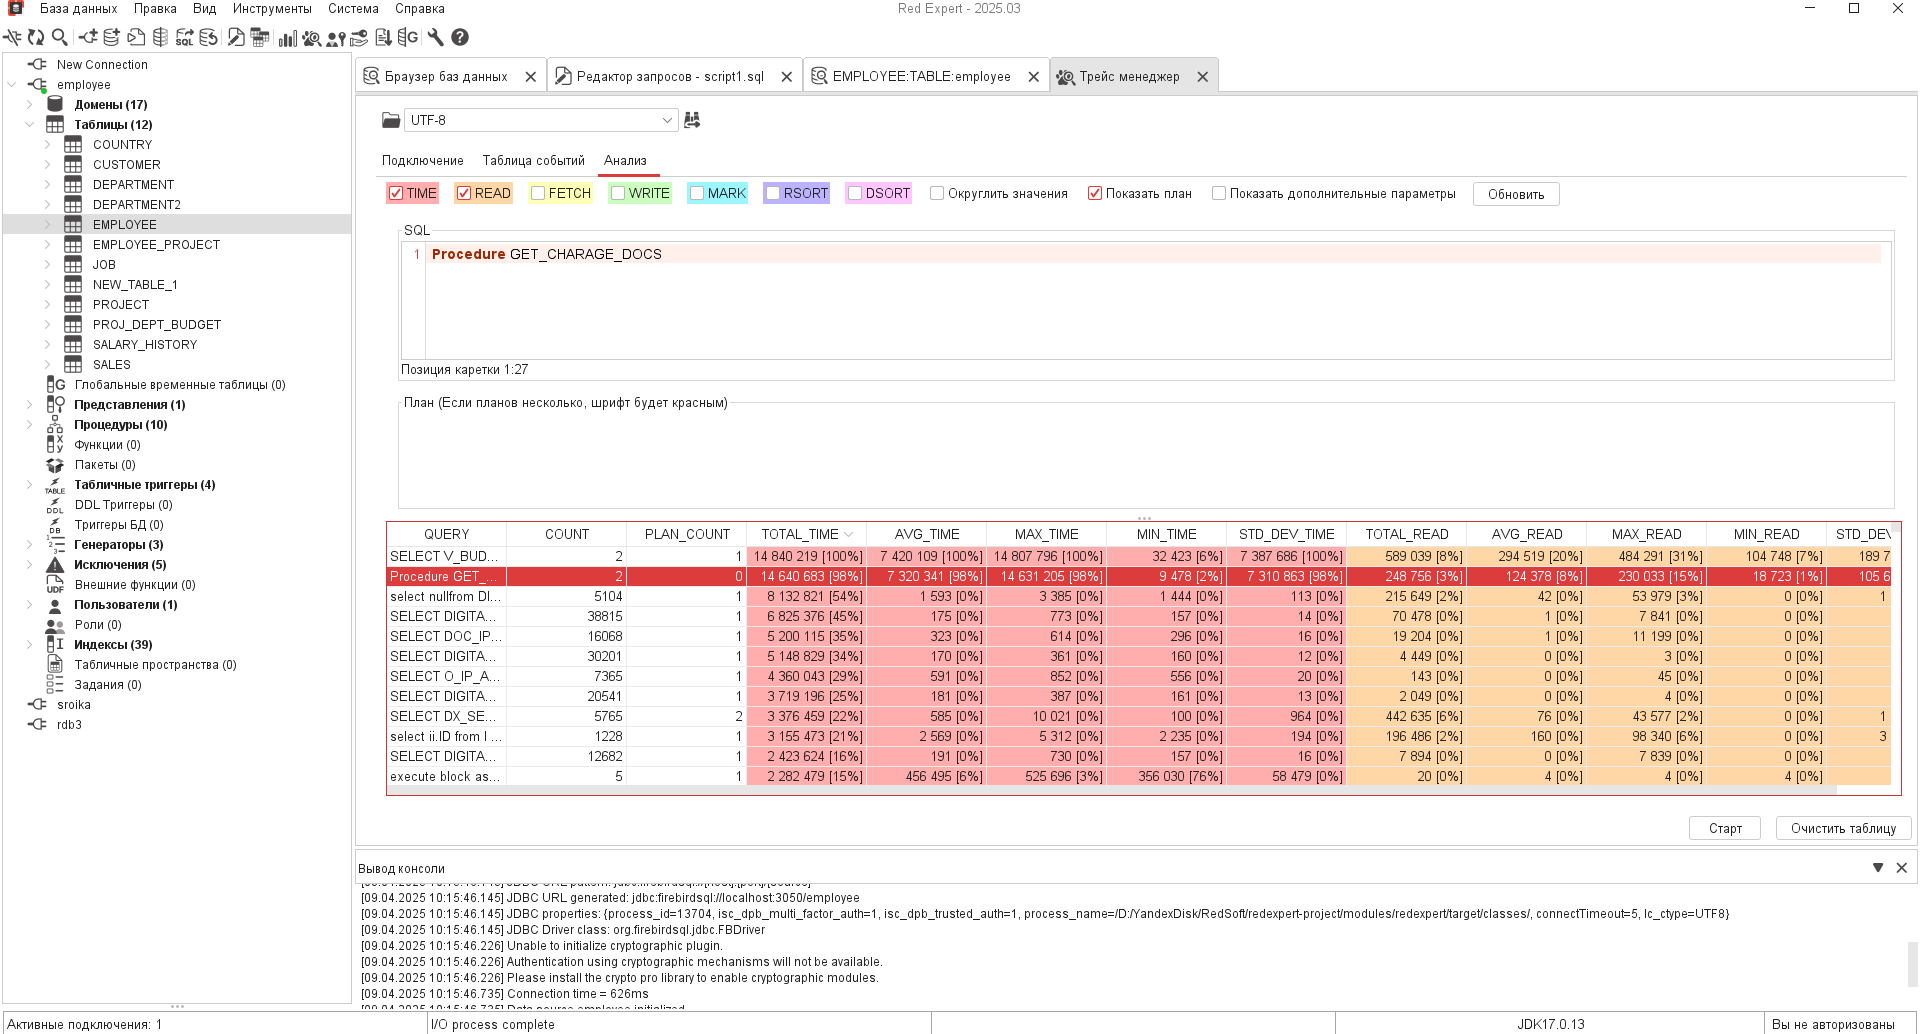
Task: Click the binoculars icon beside encoding
Action: [692, 120]
